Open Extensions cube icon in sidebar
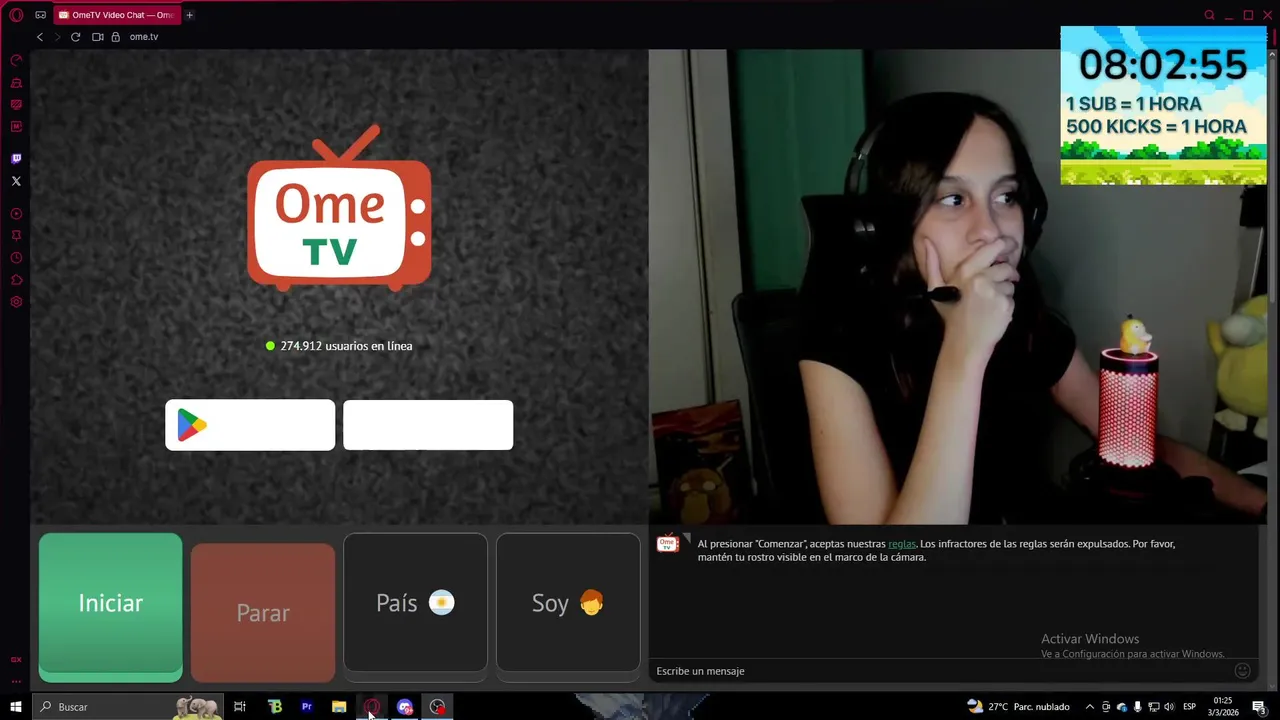This screenshot has width=1280, height=720. [x=16, y=280]
